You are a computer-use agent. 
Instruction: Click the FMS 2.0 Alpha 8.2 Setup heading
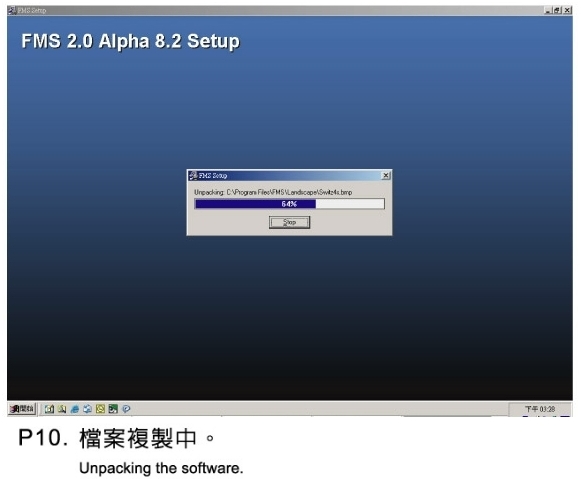pos(131,41)
